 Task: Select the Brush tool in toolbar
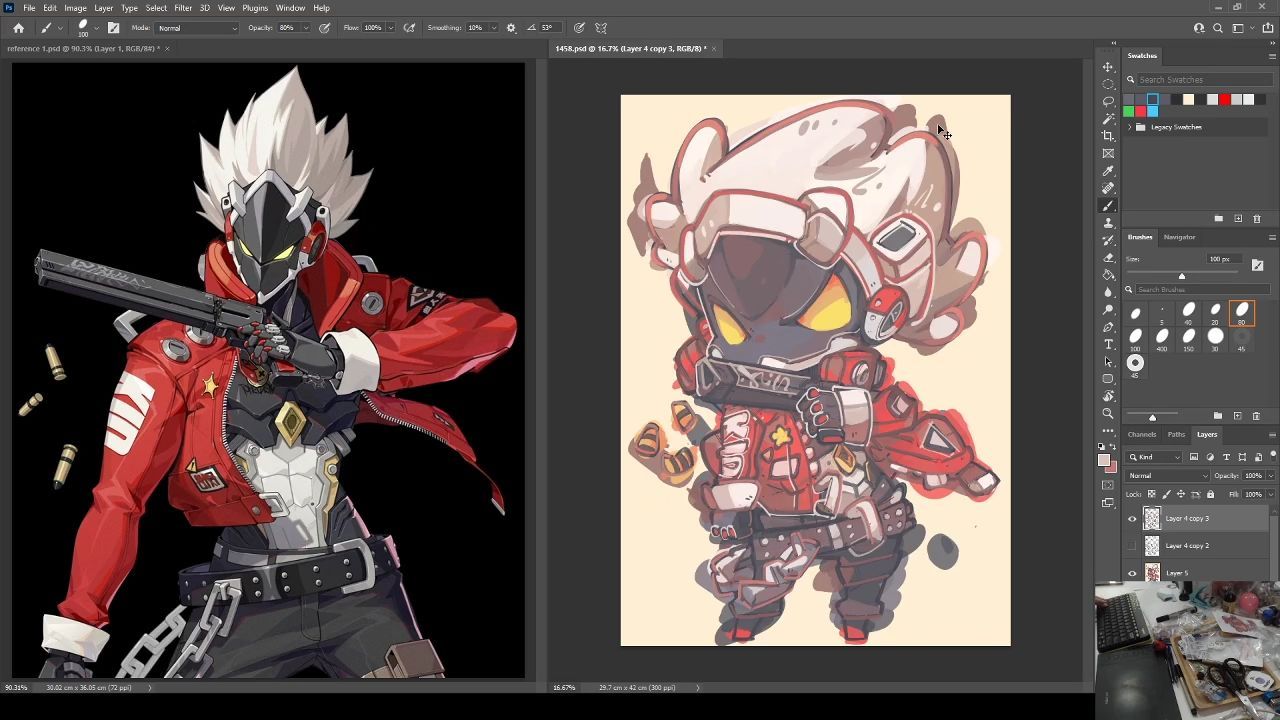click(1108, 205)
